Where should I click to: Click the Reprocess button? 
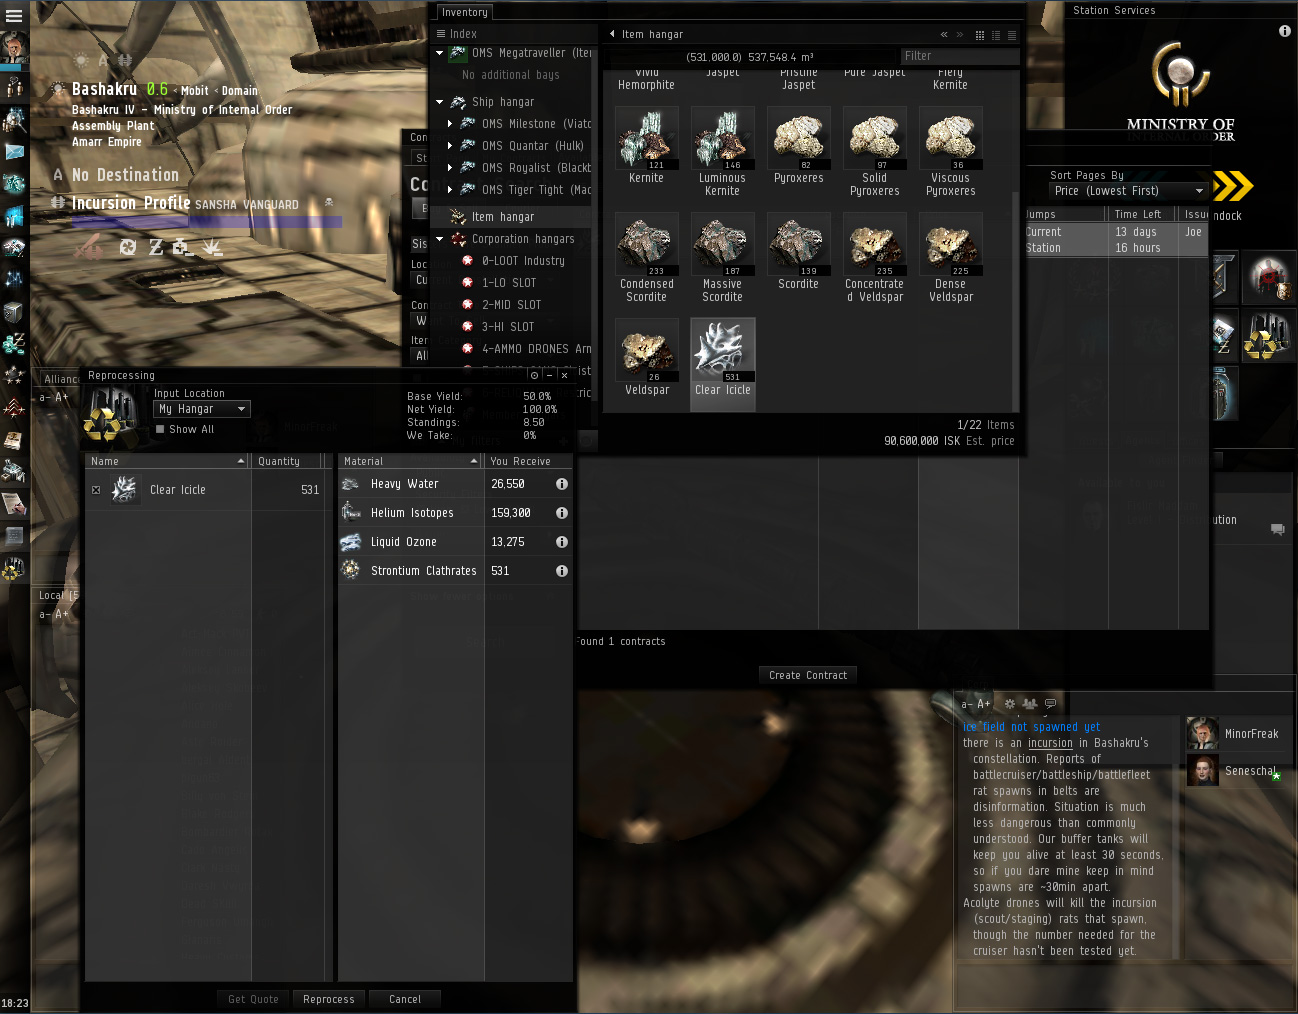329,999
